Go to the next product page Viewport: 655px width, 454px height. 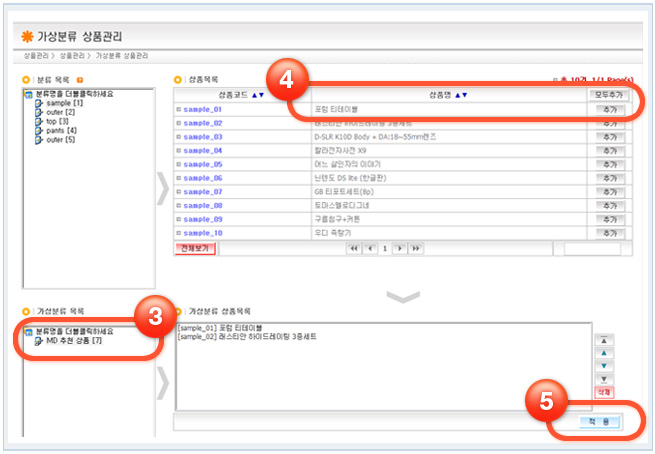point(400,248)
